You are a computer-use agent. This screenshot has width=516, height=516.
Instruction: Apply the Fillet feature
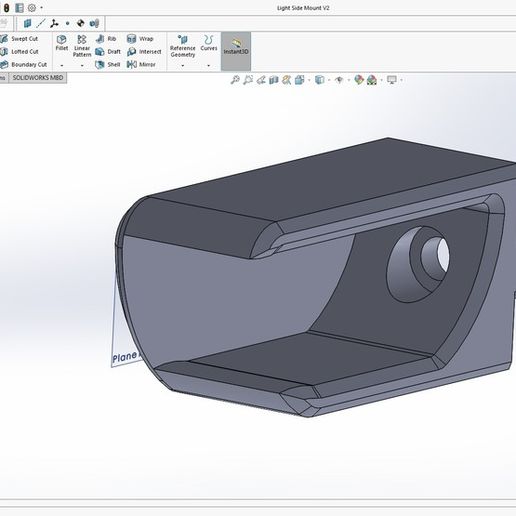[62, 43]
